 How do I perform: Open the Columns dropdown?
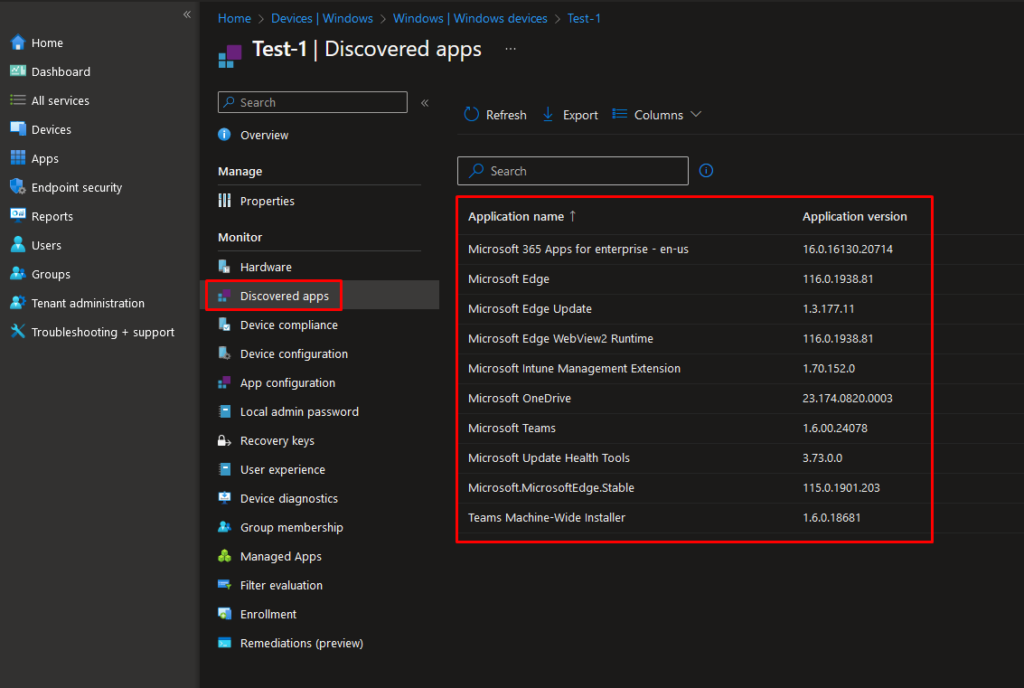click(x=656, y=115)
